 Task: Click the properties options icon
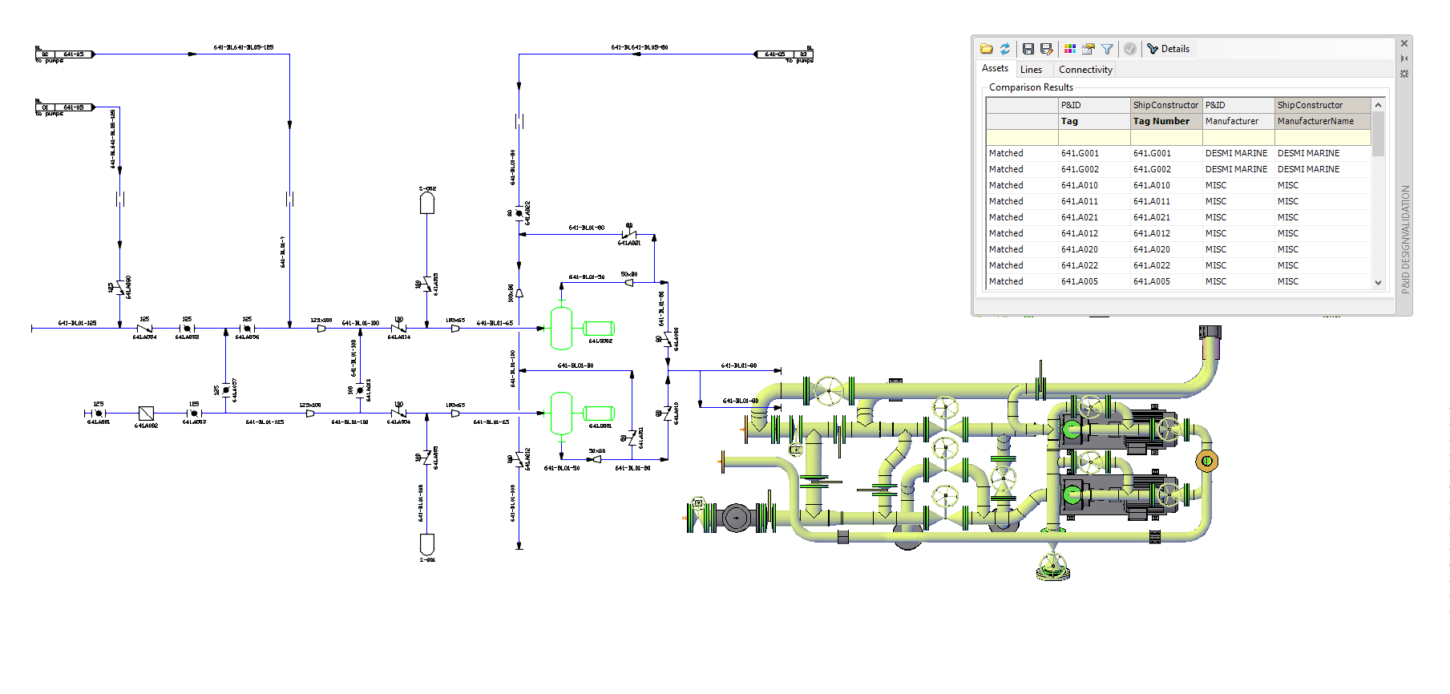tap(1088, 49)
